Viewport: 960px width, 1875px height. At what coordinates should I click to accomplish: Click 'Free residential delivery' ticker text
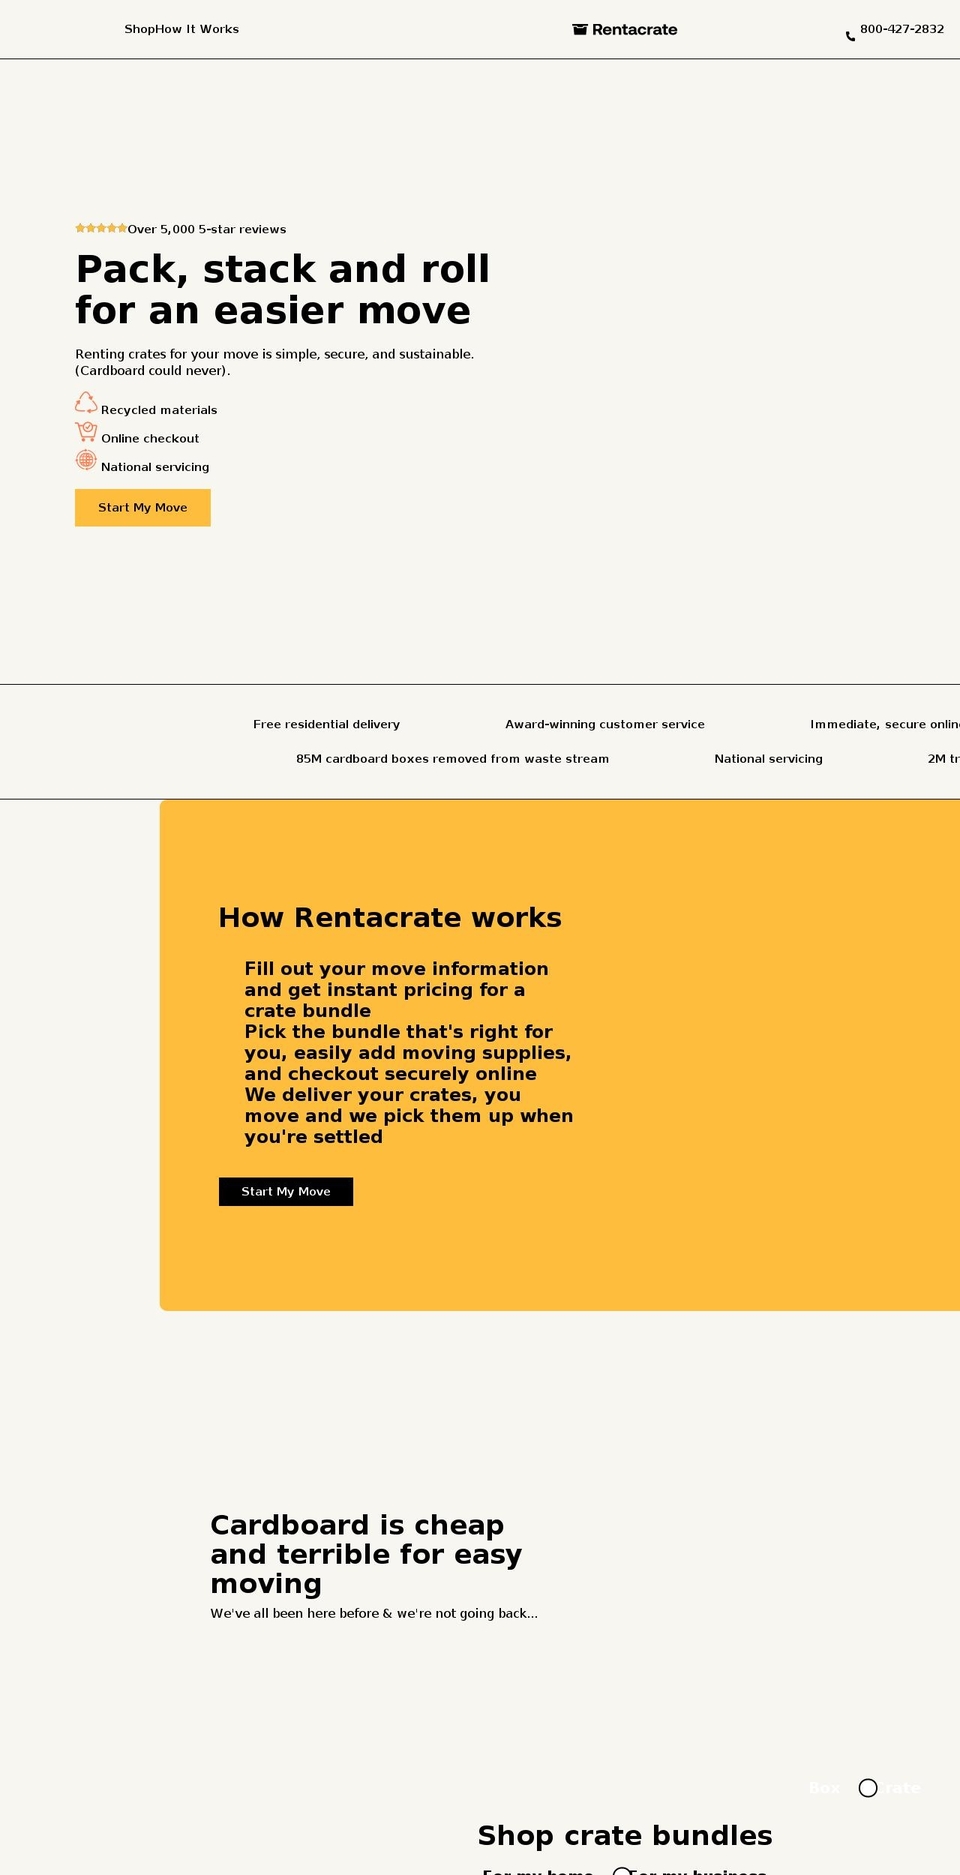[326, 724]
